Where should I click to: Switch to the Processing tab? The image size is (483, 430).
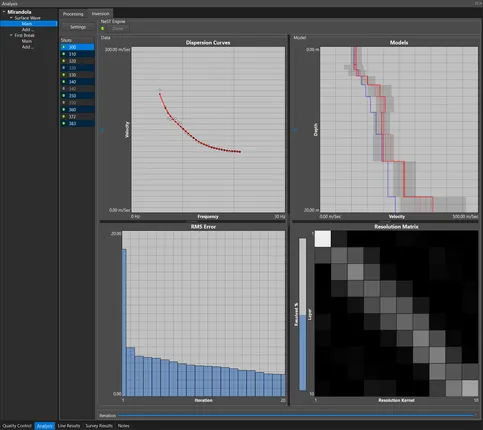click(x=73, y=14)
